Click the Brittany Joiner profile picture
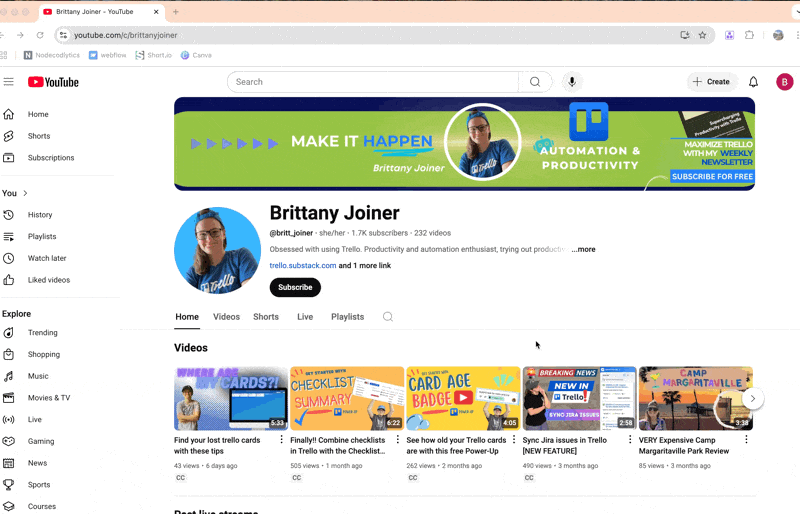800x514 pixels. (x=217, y=250)
